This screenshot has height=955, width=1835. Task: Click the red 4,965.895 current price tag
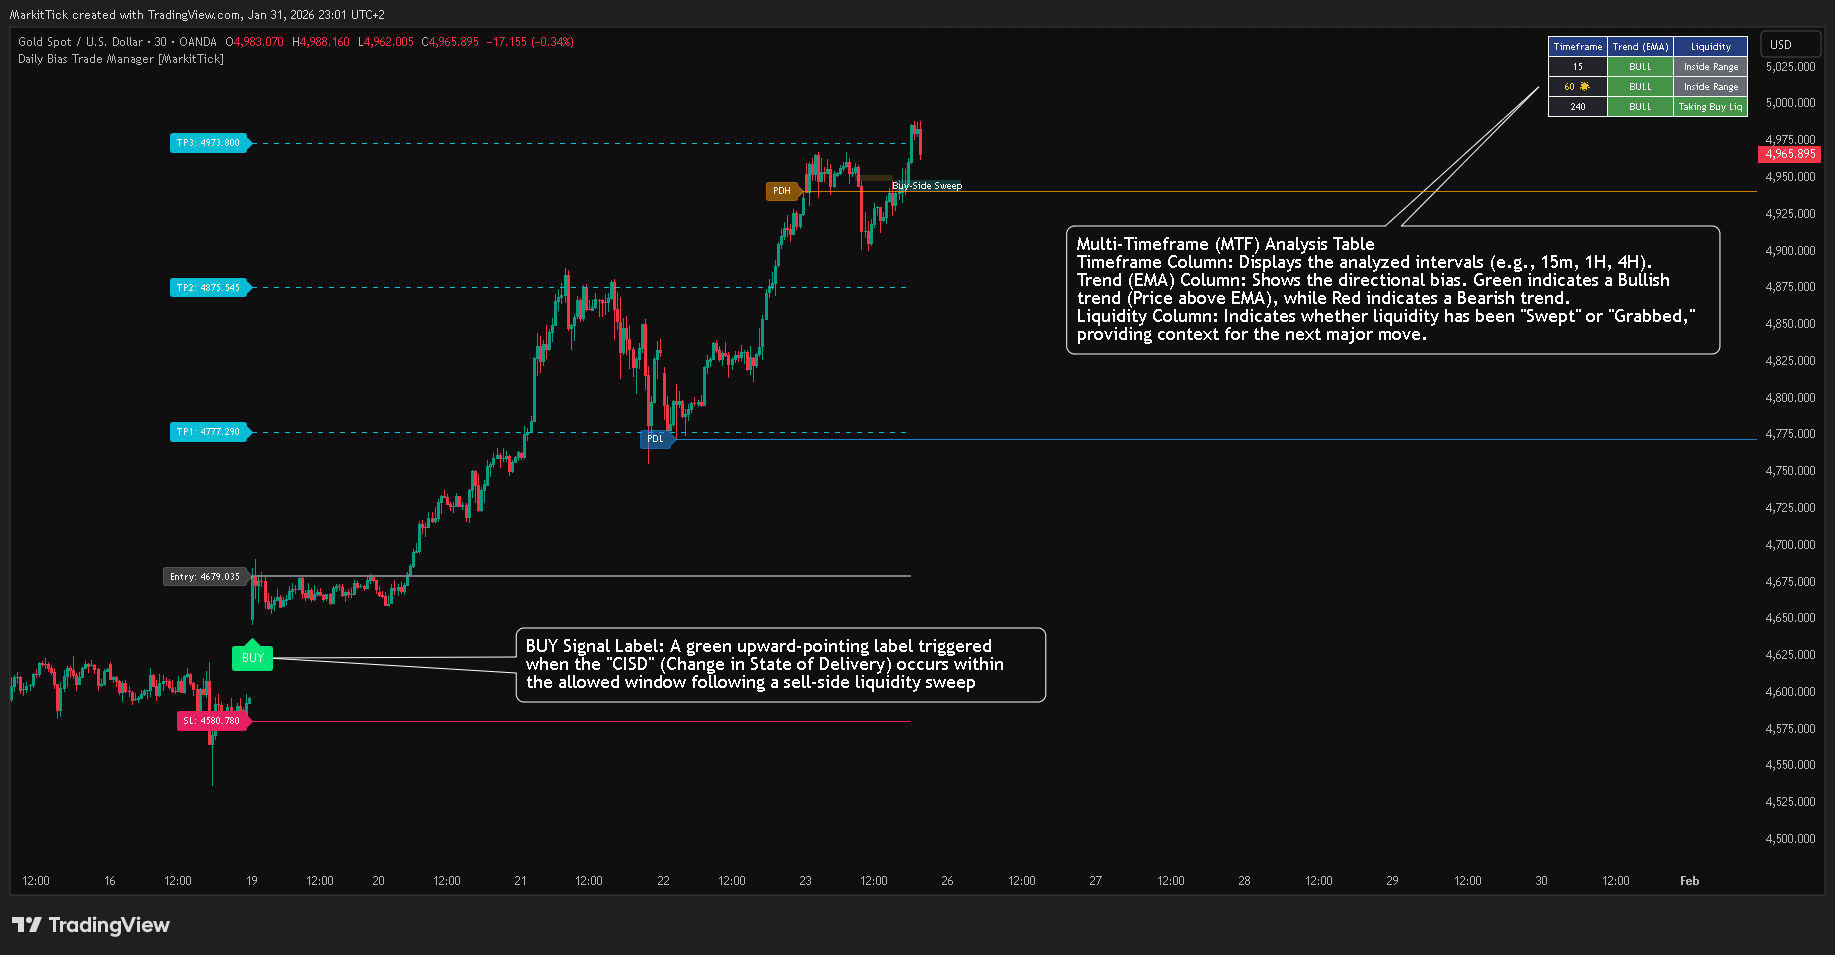[1789, 154]
